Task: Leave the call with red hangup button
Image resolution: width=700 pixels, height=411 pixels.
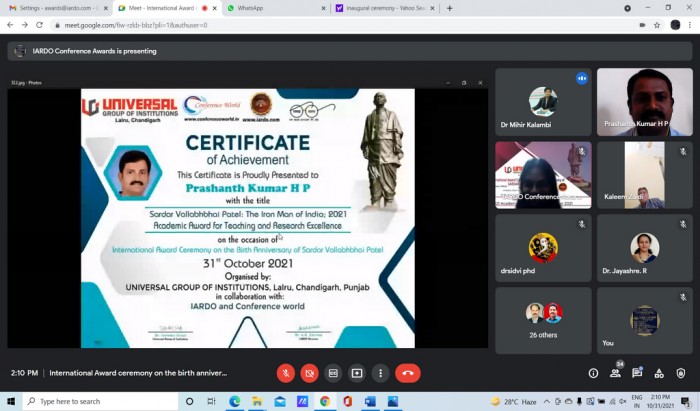Action: click(408, 373)
